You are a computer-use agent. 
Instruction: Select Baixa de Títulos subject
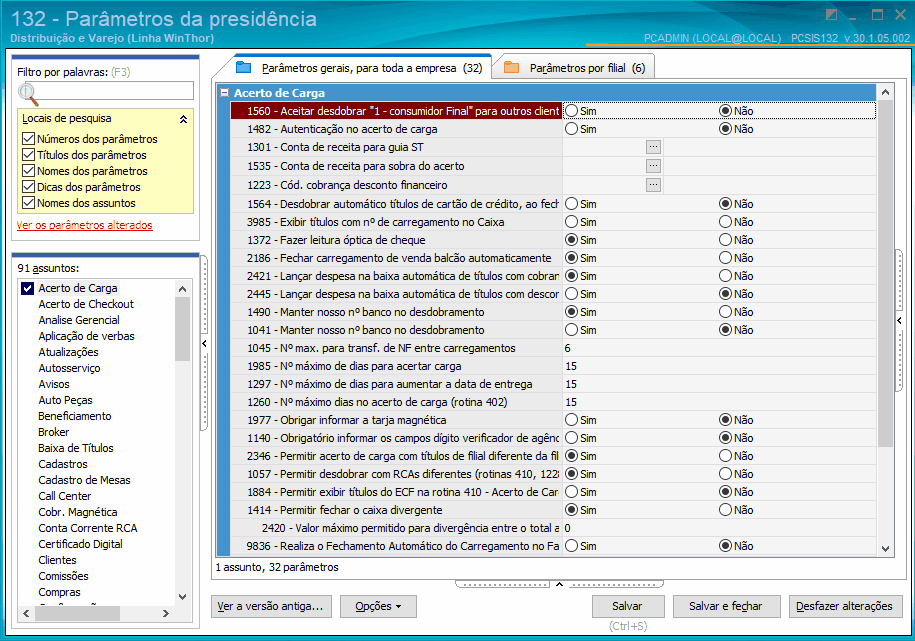click(x=76, y=448)
